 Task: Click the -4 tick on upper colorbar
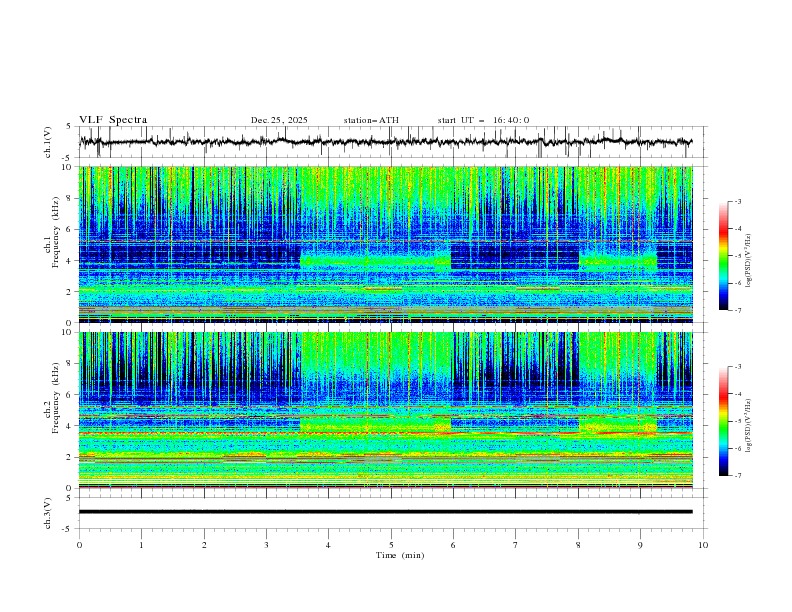[737, 229]
